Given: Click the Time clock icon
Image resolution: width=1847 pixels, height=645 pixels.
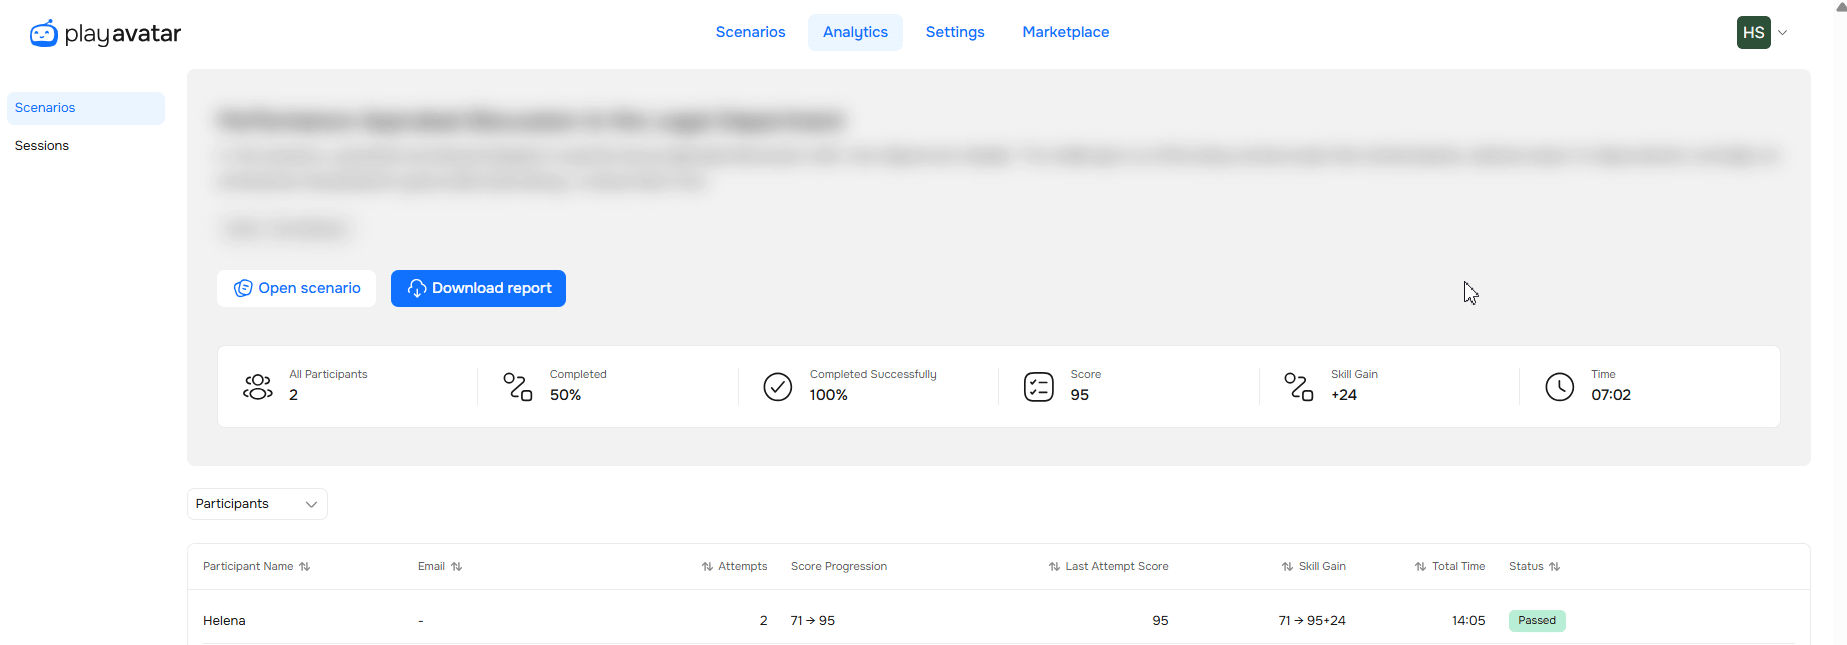Looking at the screenshot, I should click(1559, 387).
